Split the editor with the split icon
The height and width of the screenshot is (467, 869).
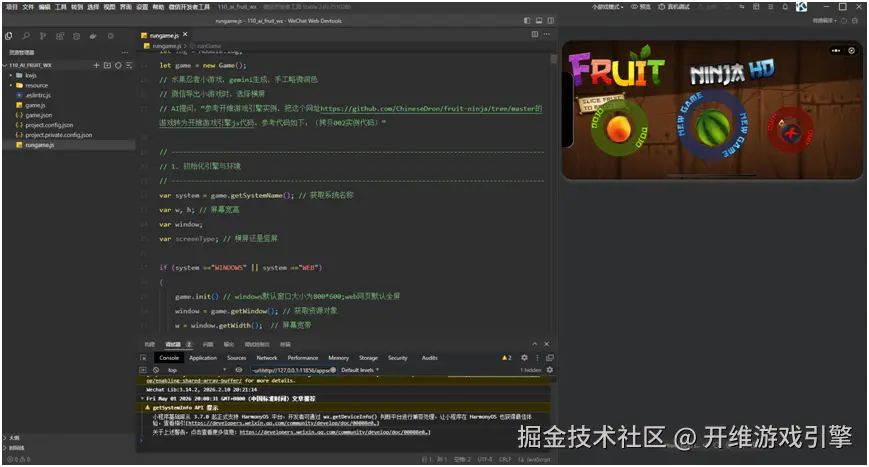click(x=535, y=34)
